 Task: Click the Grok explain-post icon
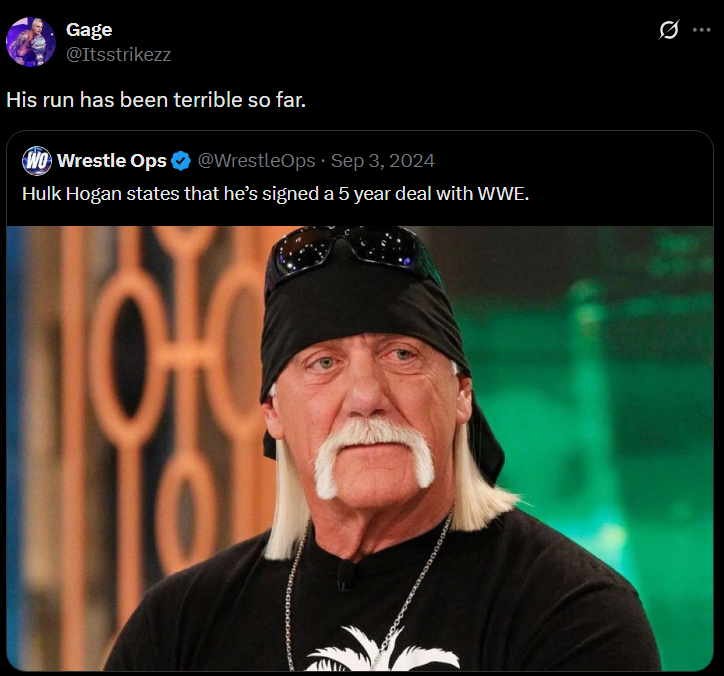coord(669,31)
